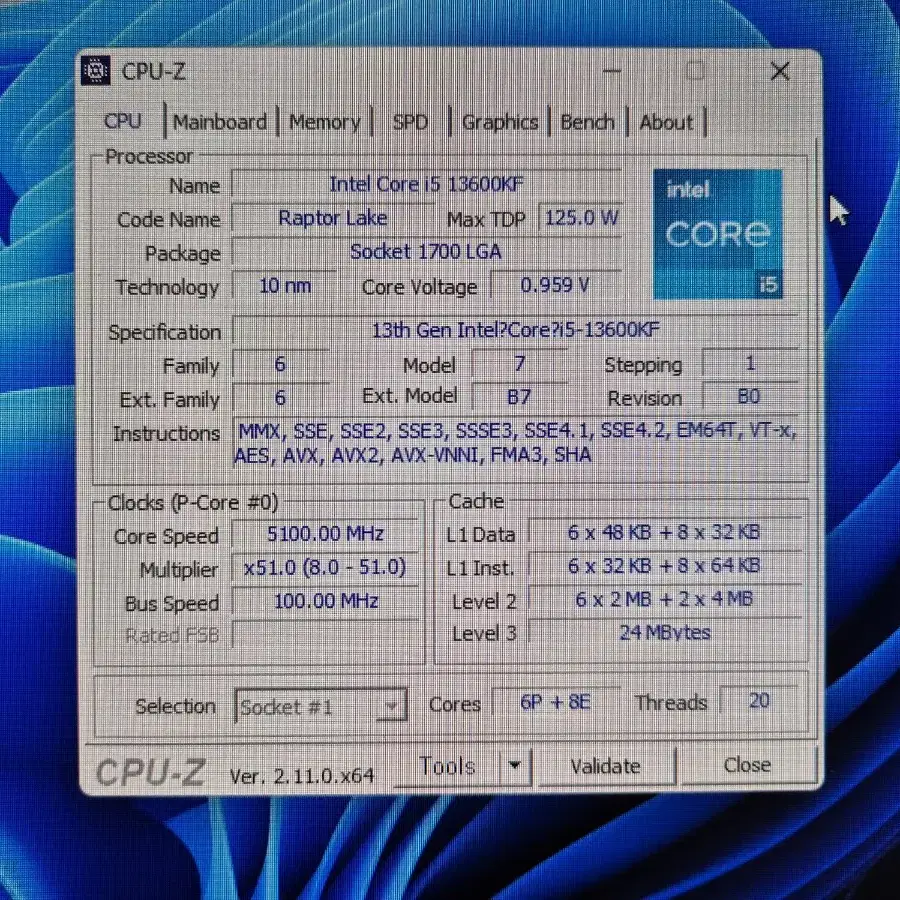Click the Core Speed value 5100.00 MHz
This screenshot has width=900, height=900.
point(325,534)
